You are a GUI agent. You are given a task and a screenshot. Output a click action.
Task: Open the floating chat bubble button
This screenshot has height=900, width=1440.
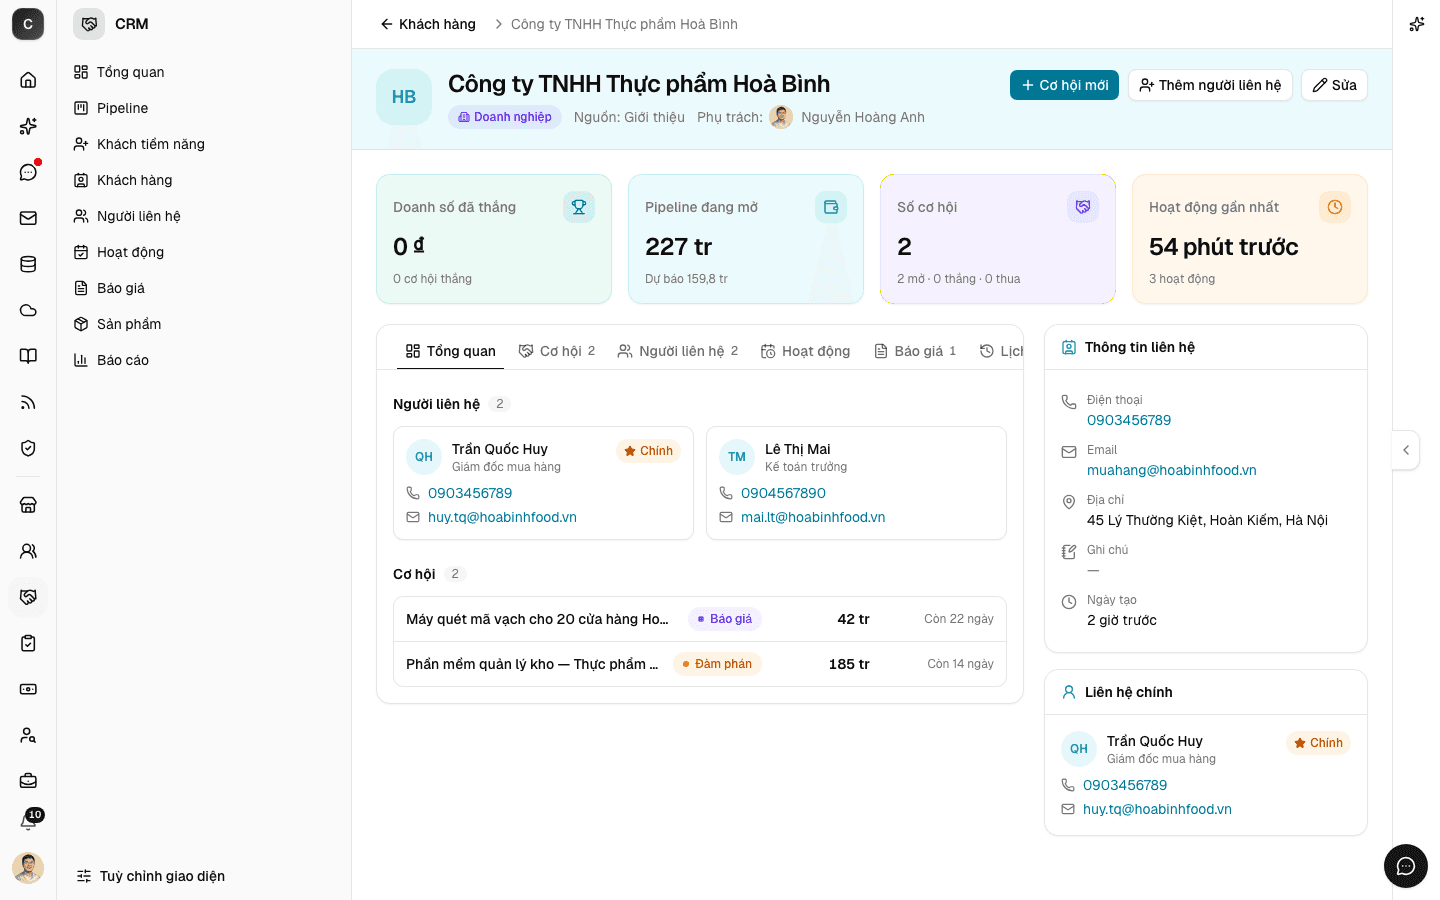click(1406, 866)
